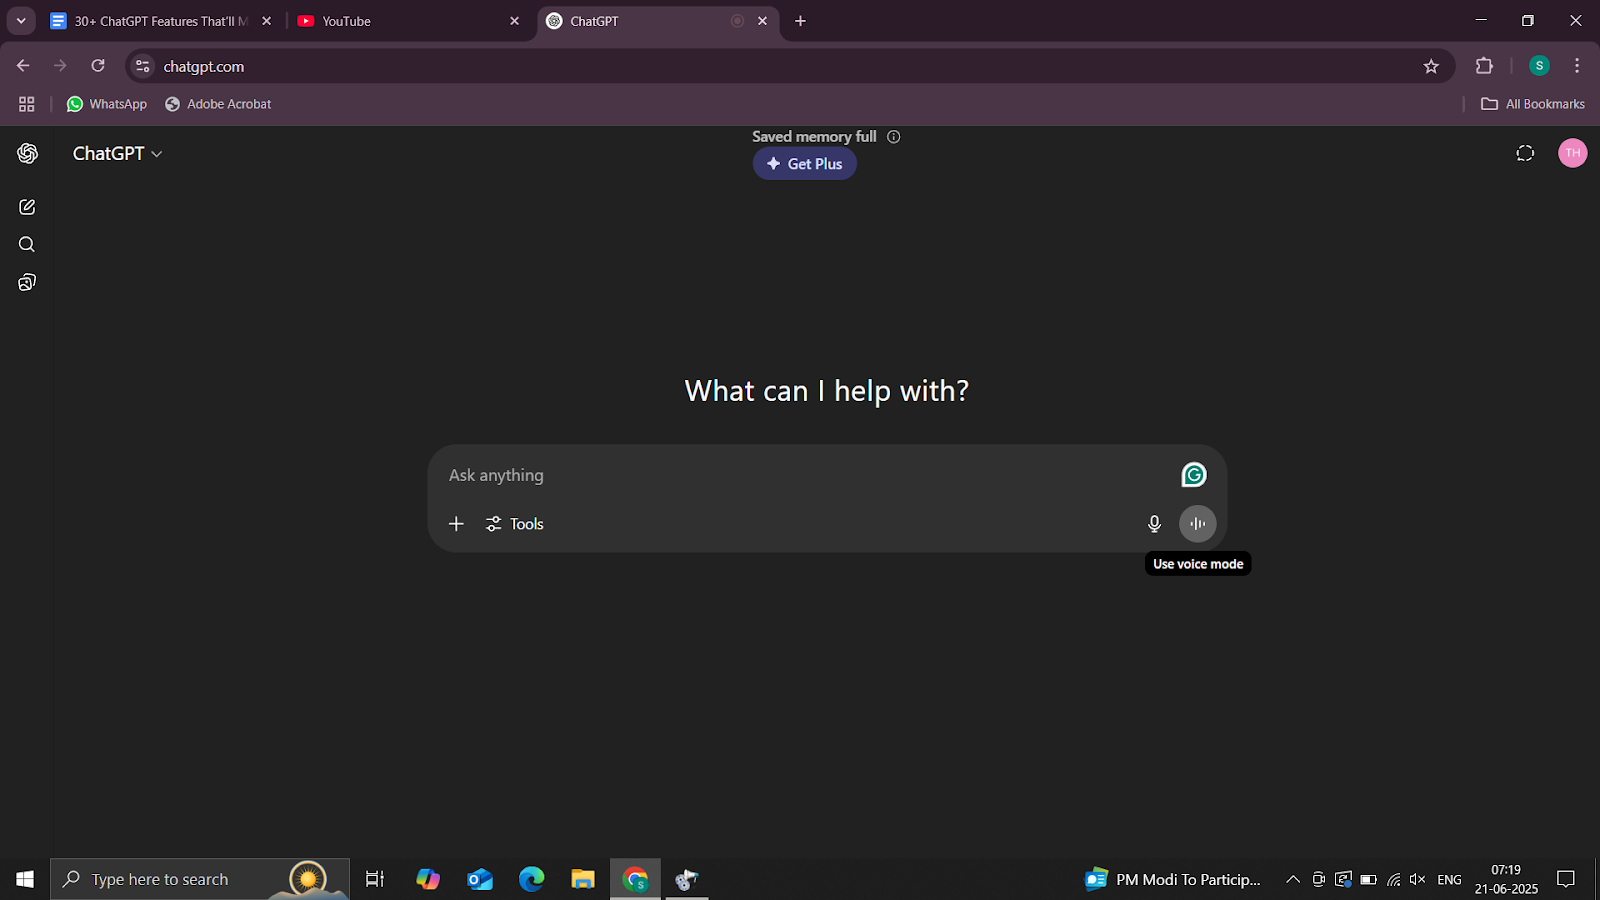Viewport: 1600px width, 900px height.
Task: Open the Library images icon in sidebar
Action: click(27, 283)
